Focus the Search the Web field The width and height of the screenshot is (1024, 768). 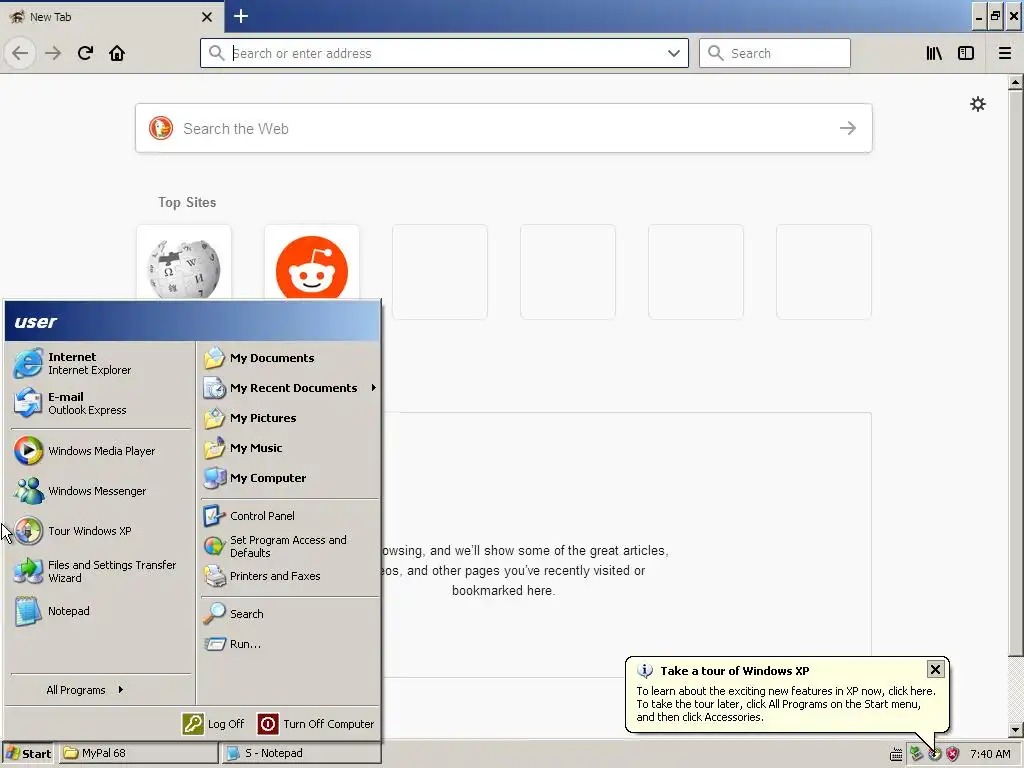(x=504, y=128)
